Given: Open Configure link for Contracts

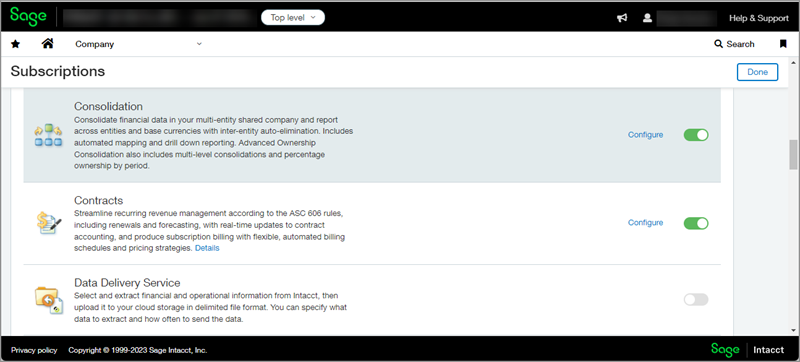Looking at the screenshot, I should (x=645, y=223).
